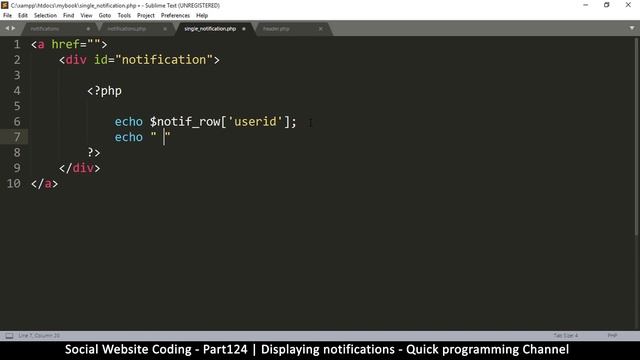Place cursor on the href attribute text

[65, 44]
